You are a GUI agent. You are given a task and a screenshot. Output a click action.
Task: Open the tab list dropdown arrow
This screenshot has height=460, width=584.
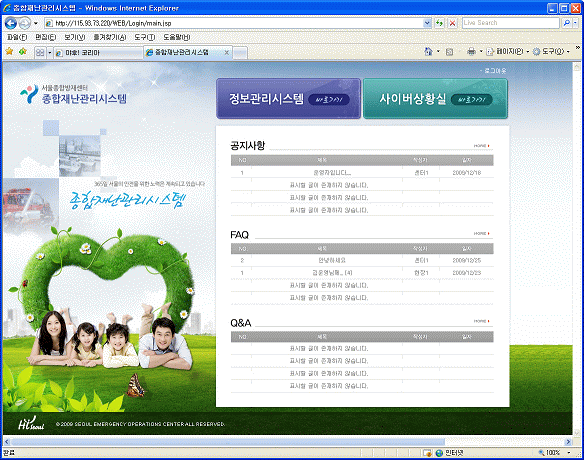(x=50, y=53)
